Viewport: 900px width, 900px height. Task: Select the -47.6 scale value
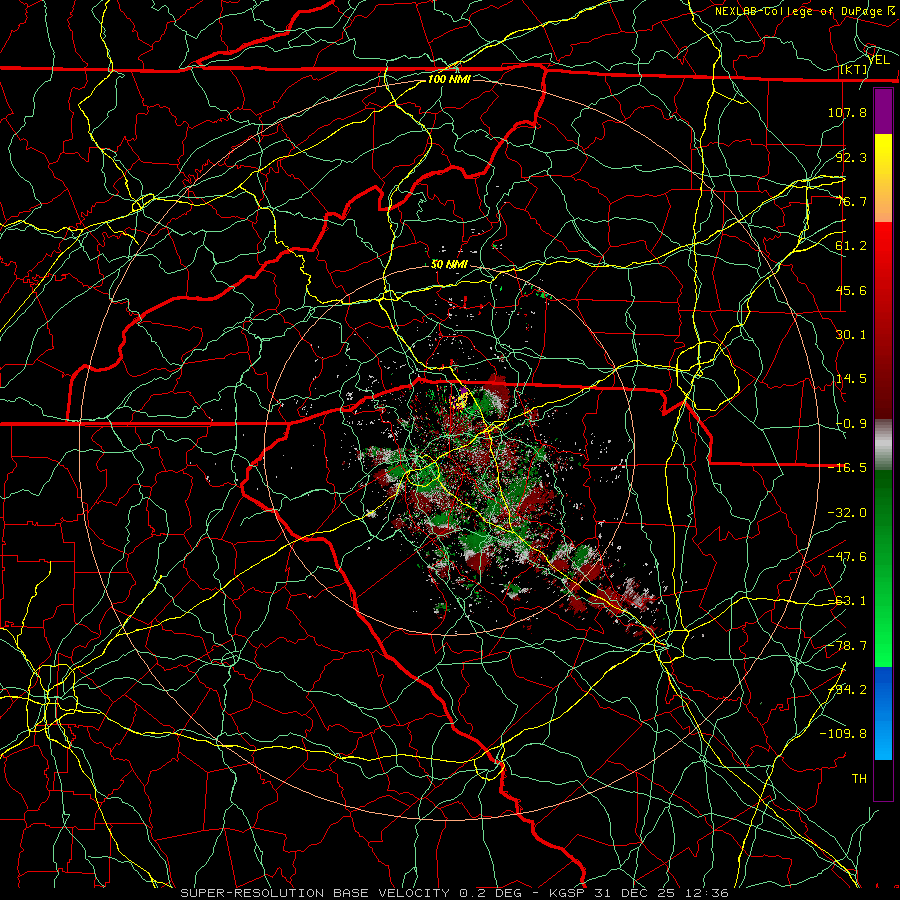(x=847, y=557)
